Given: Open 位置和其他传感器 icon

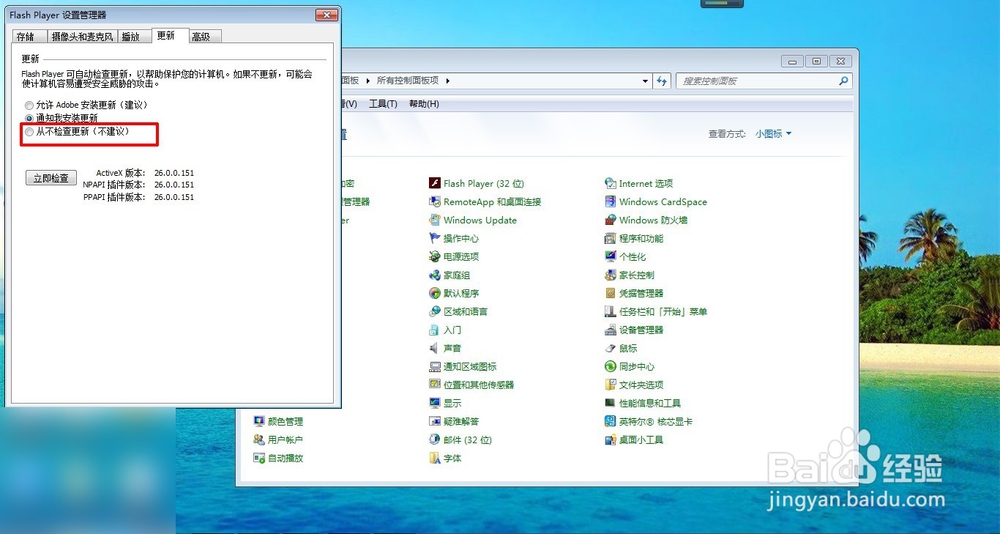Looking at the screenshot, I should point(435,385).
